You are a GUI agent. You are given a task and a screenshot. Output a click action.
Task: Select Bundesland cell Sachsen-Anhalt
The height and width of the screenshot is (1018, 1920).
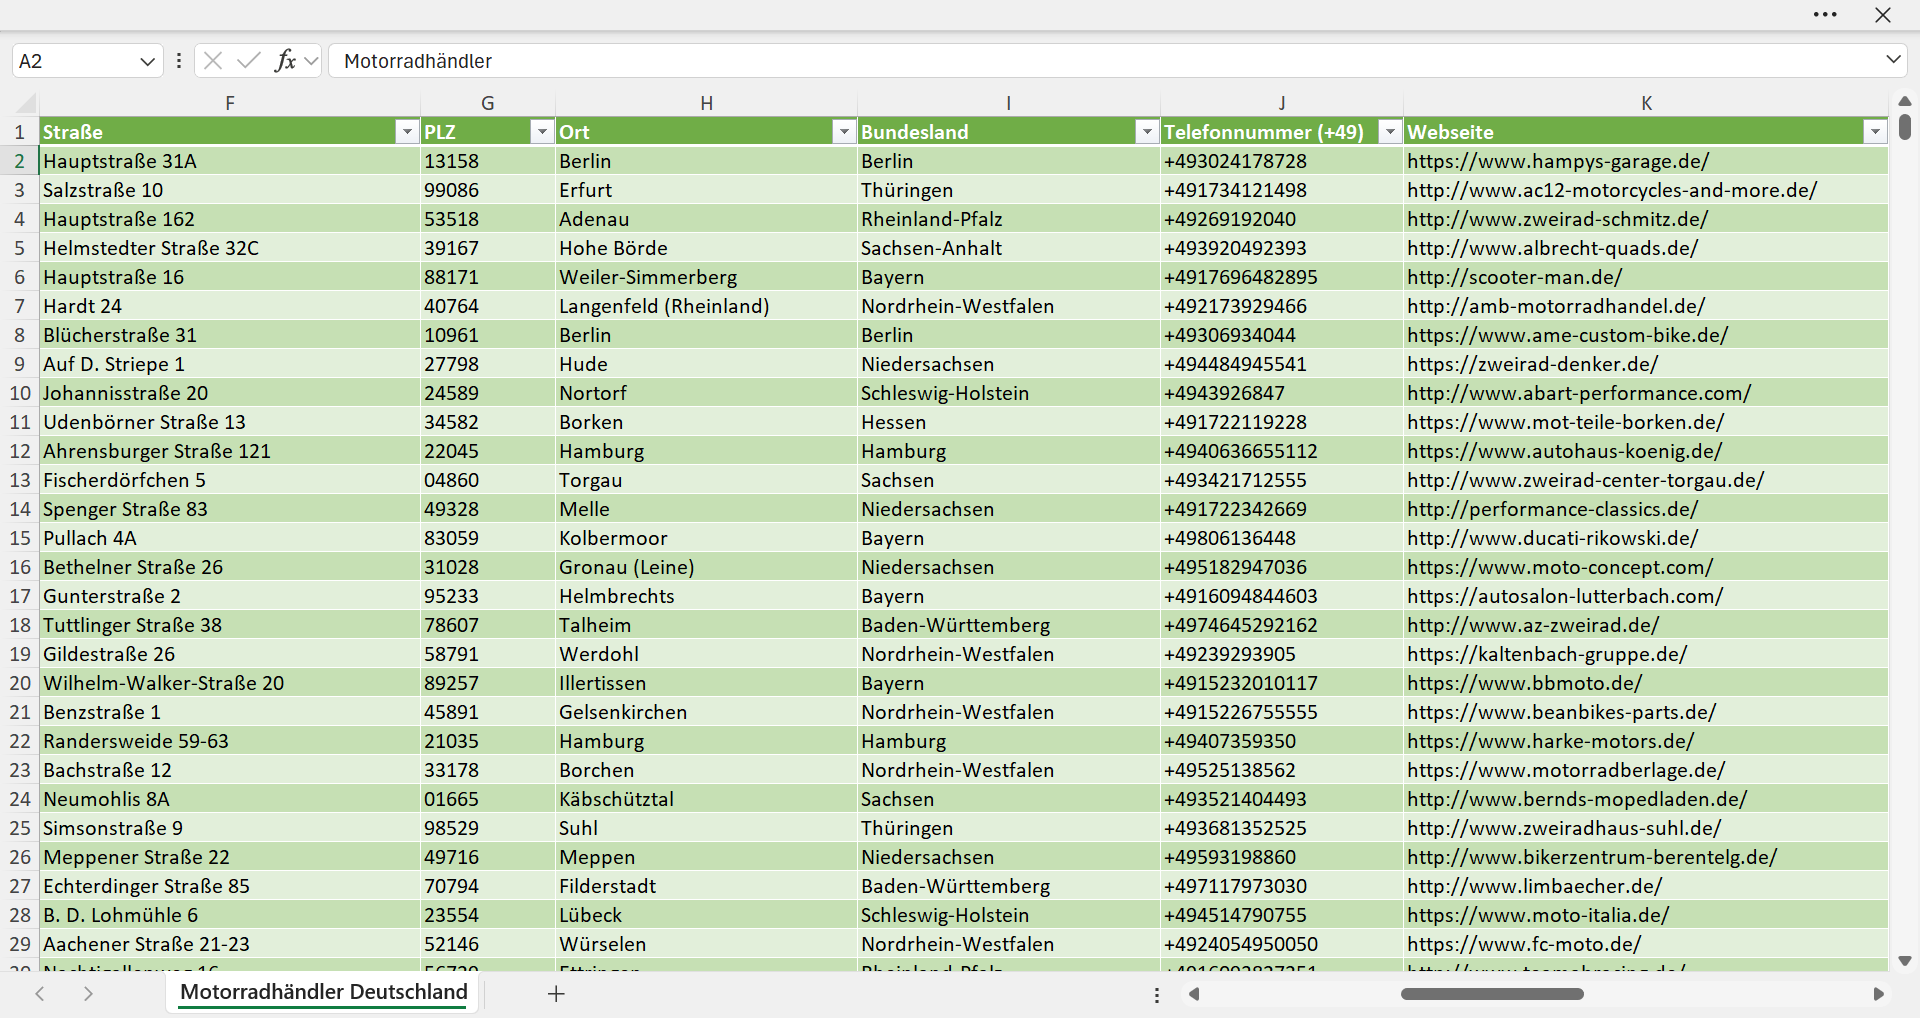click(x=1009, y=248)
